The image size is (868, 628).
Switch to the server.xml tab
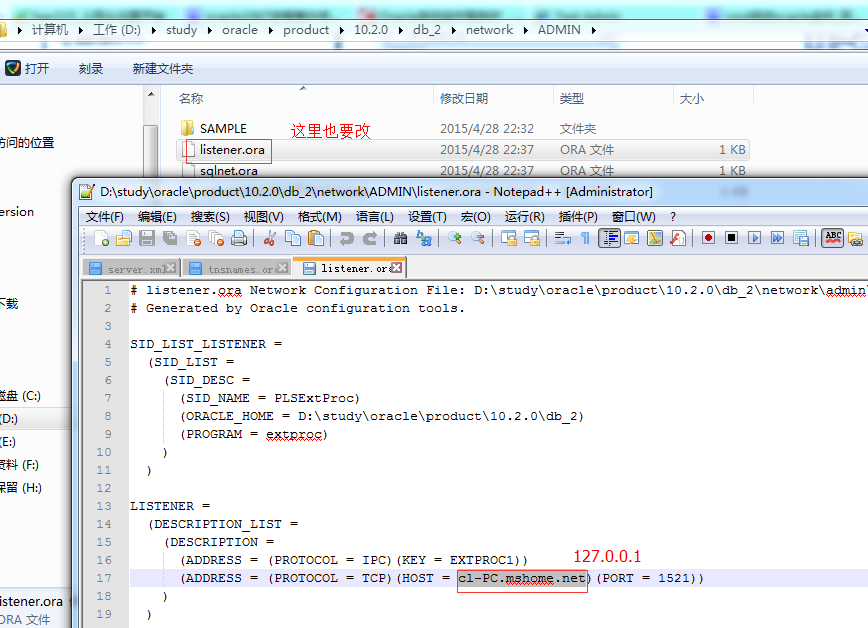[x=133, y=269]
